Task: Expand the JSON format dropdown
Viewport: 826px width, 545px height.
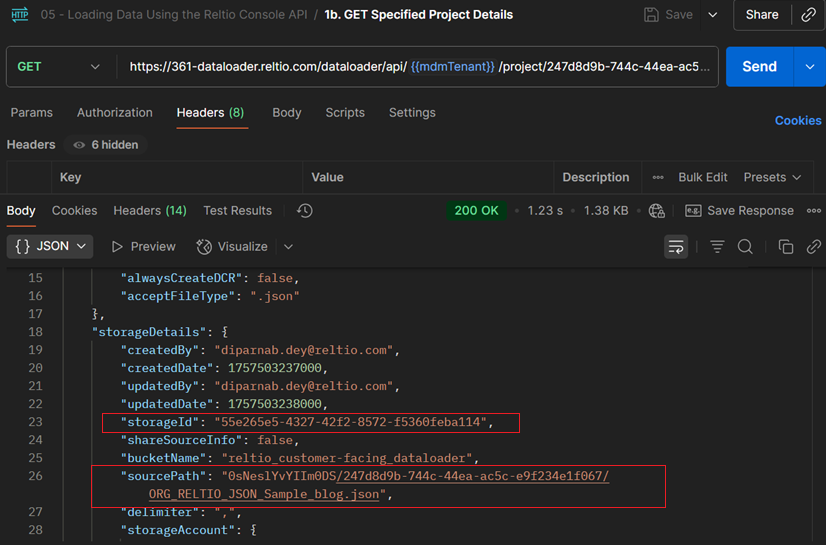Action: [x=51, y=247]
